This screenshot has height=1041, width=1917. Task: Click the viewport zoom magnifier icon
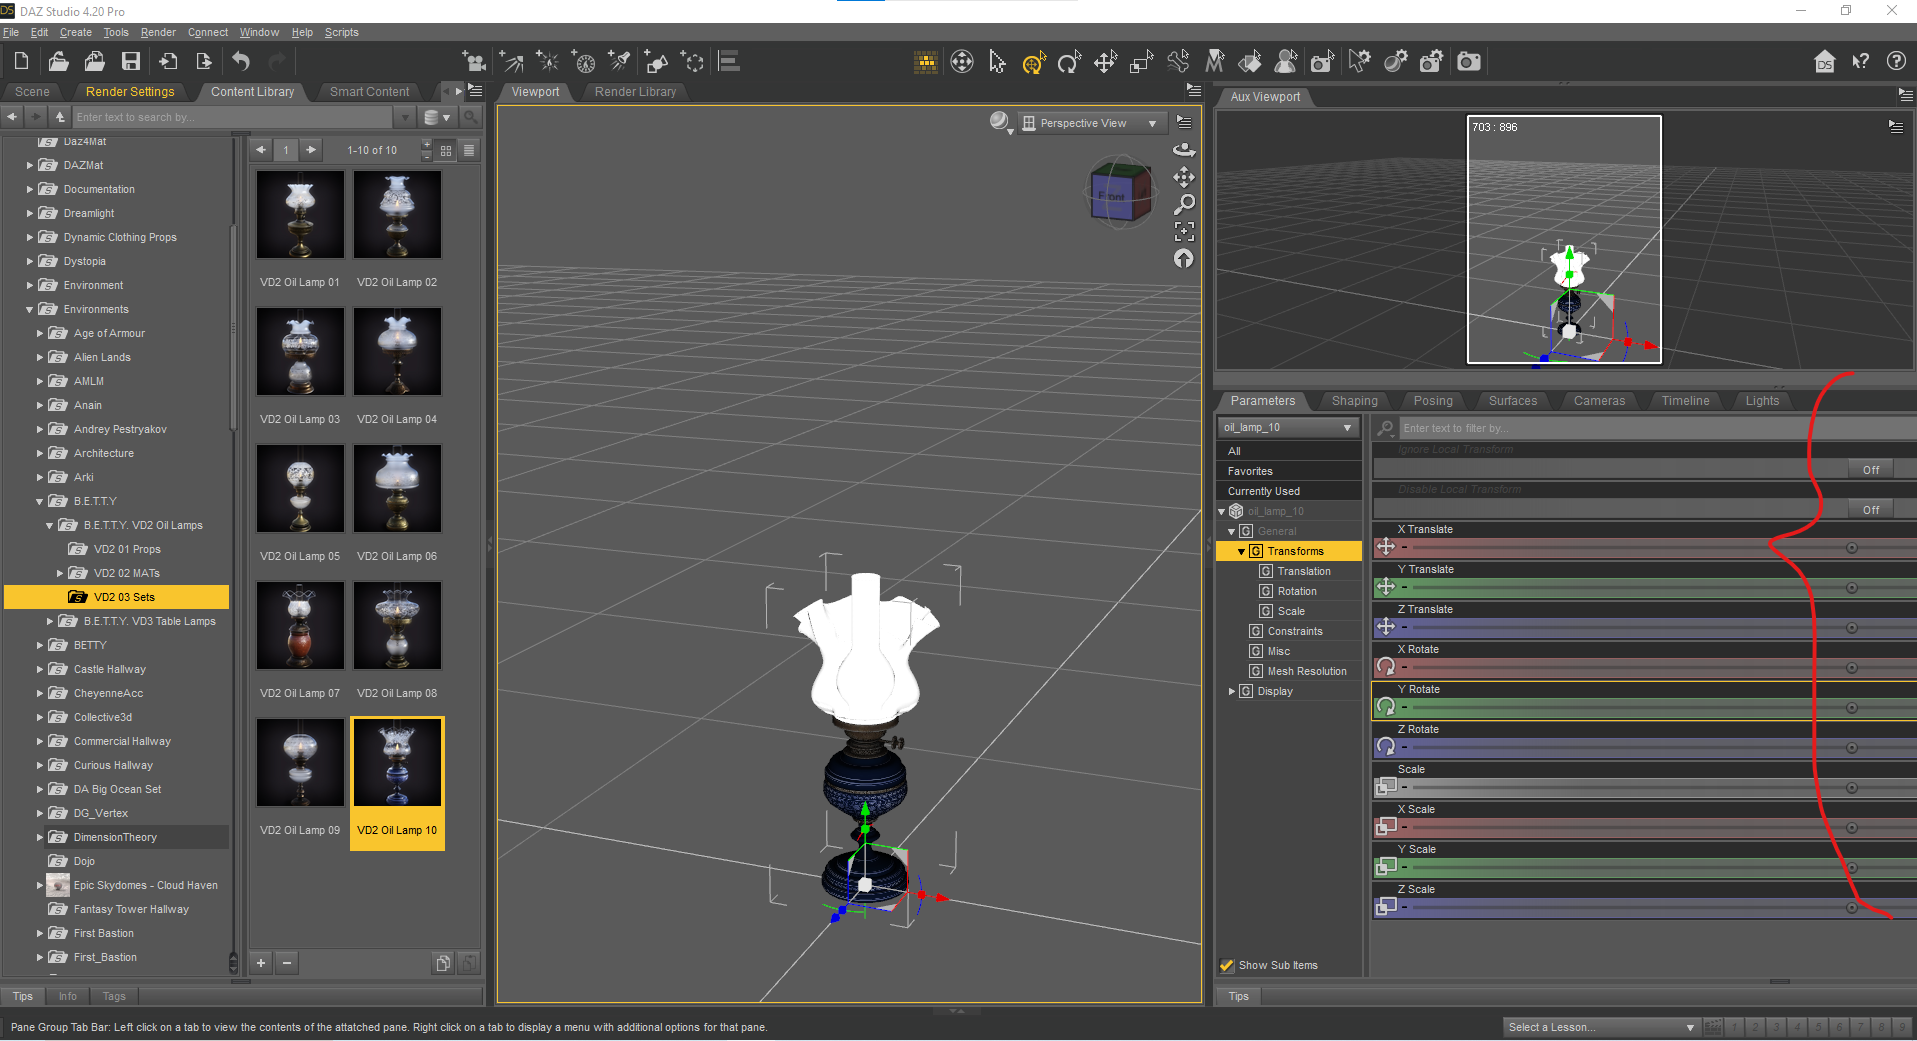[1184, 204]
